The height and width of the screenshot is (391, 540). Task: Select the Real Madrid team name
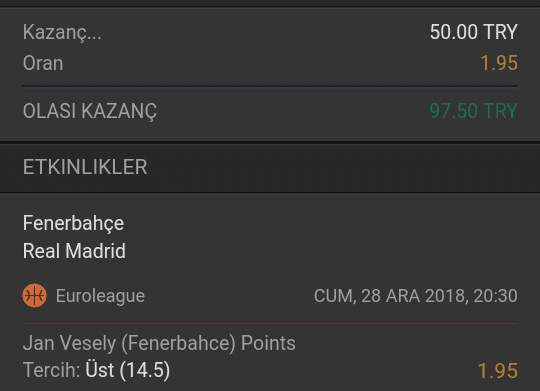coord(74,251)
